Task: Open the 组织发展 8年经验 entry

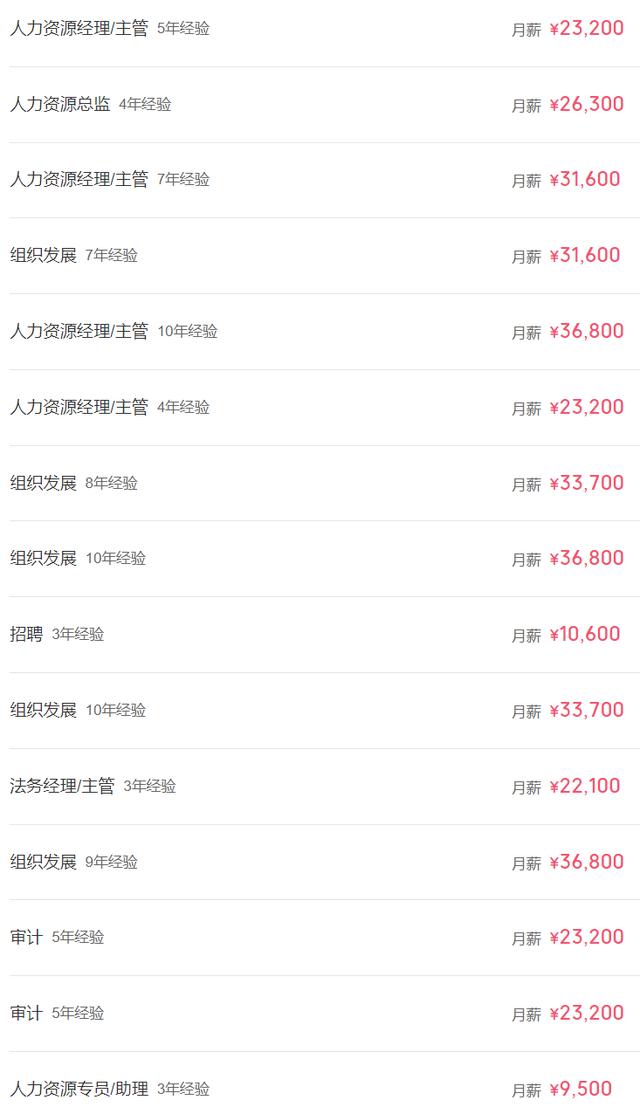Action: click(x=43, y=483)
